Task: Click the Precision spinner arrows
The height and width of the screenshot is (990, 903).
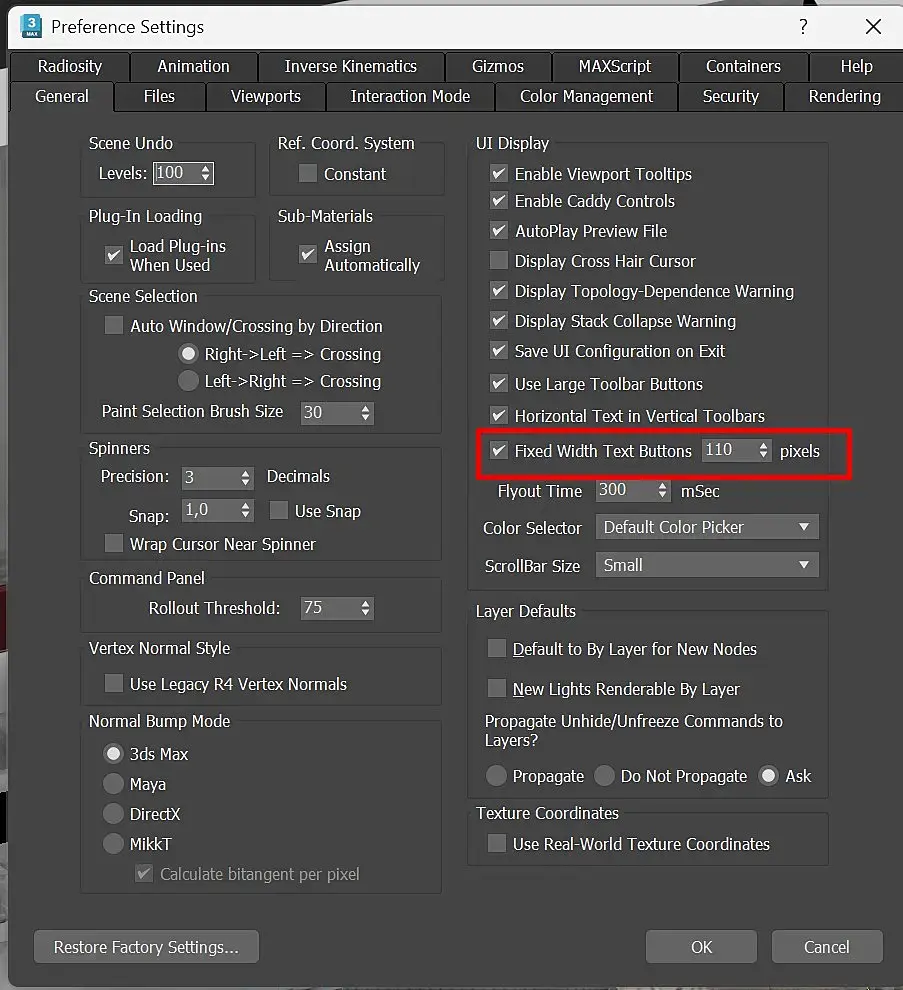Action: point(246,477)
